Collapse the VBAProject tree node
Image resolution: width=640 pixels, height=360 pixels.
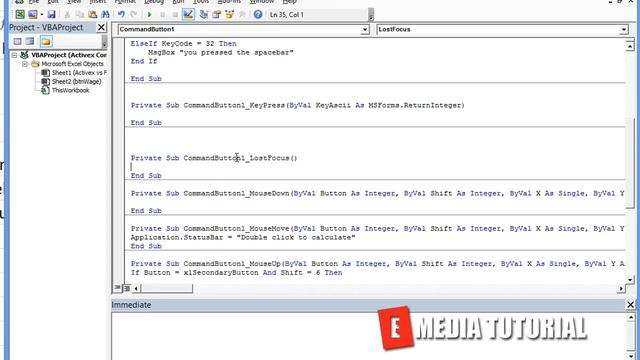14,55
